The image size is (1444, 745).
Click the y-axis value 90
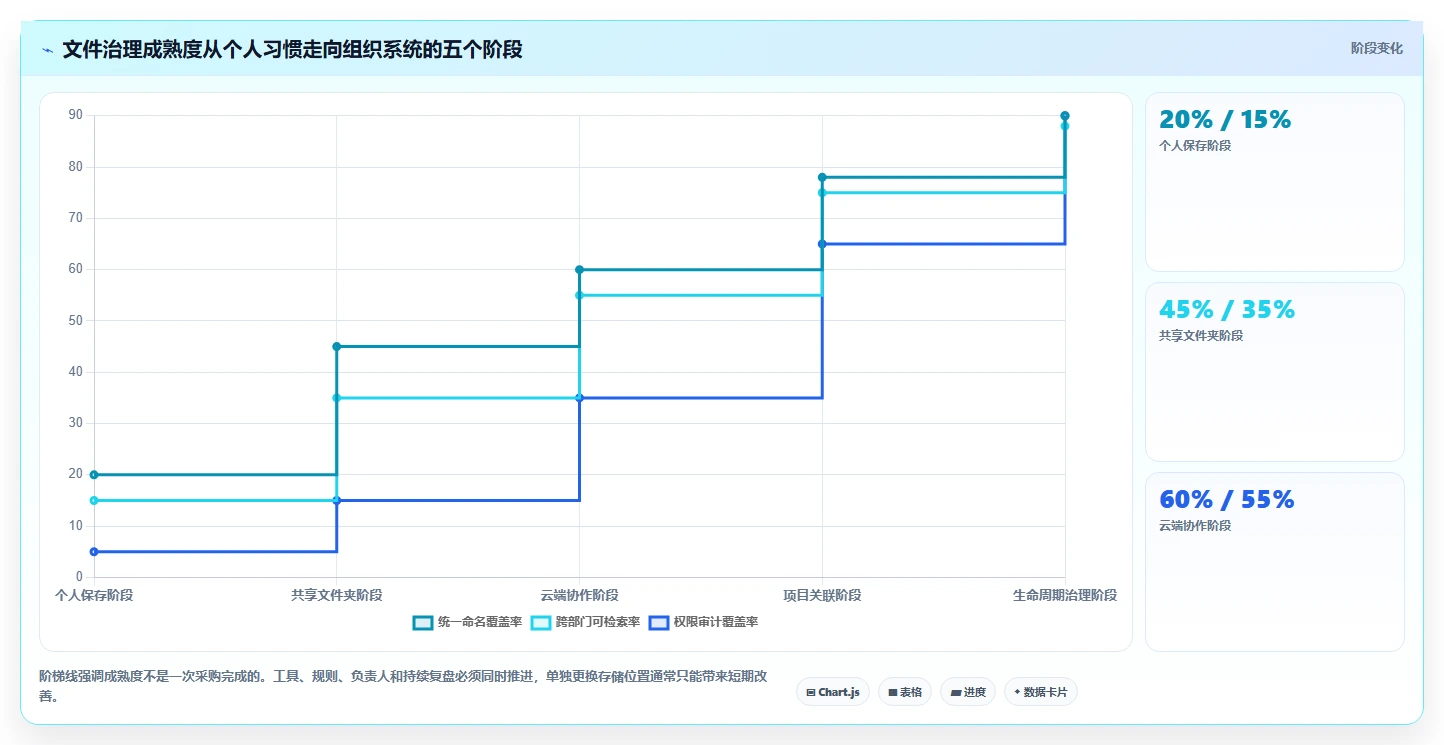[76, 115]
